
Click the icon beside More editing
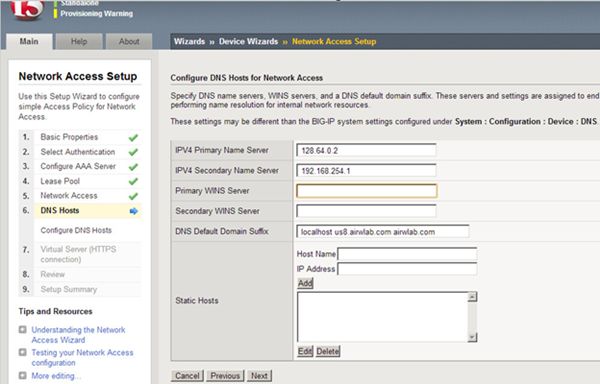23,375
